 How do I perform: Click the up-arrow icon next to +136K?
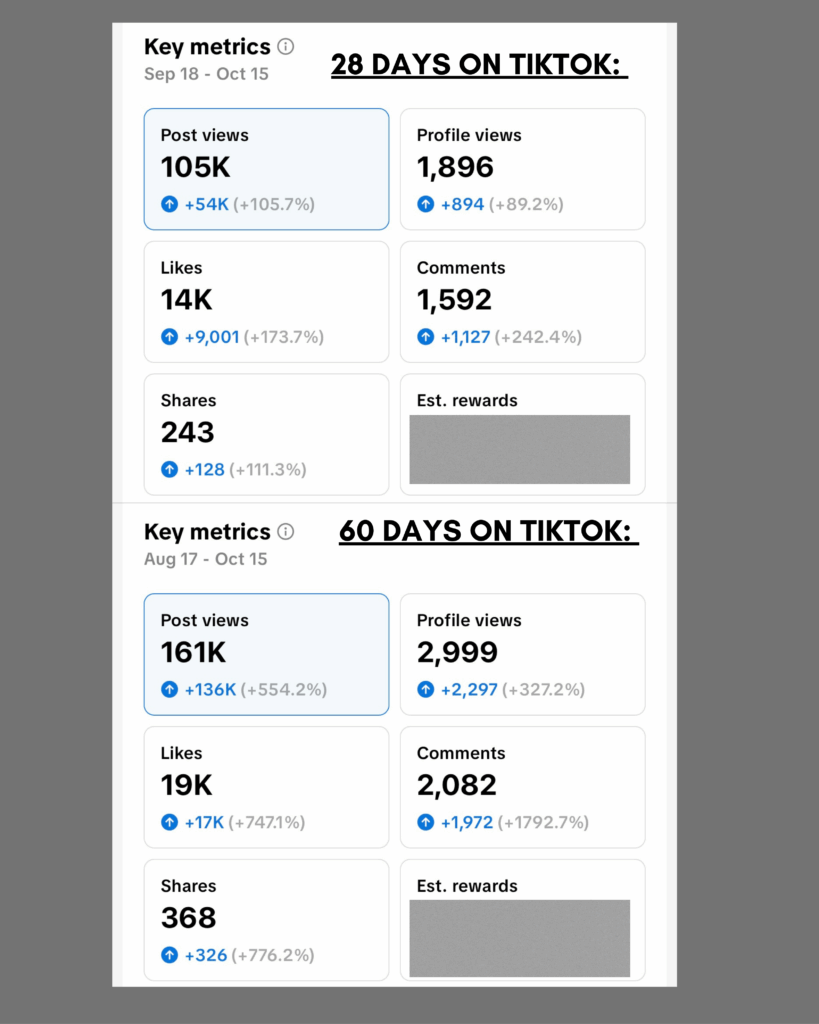point(169,689)
